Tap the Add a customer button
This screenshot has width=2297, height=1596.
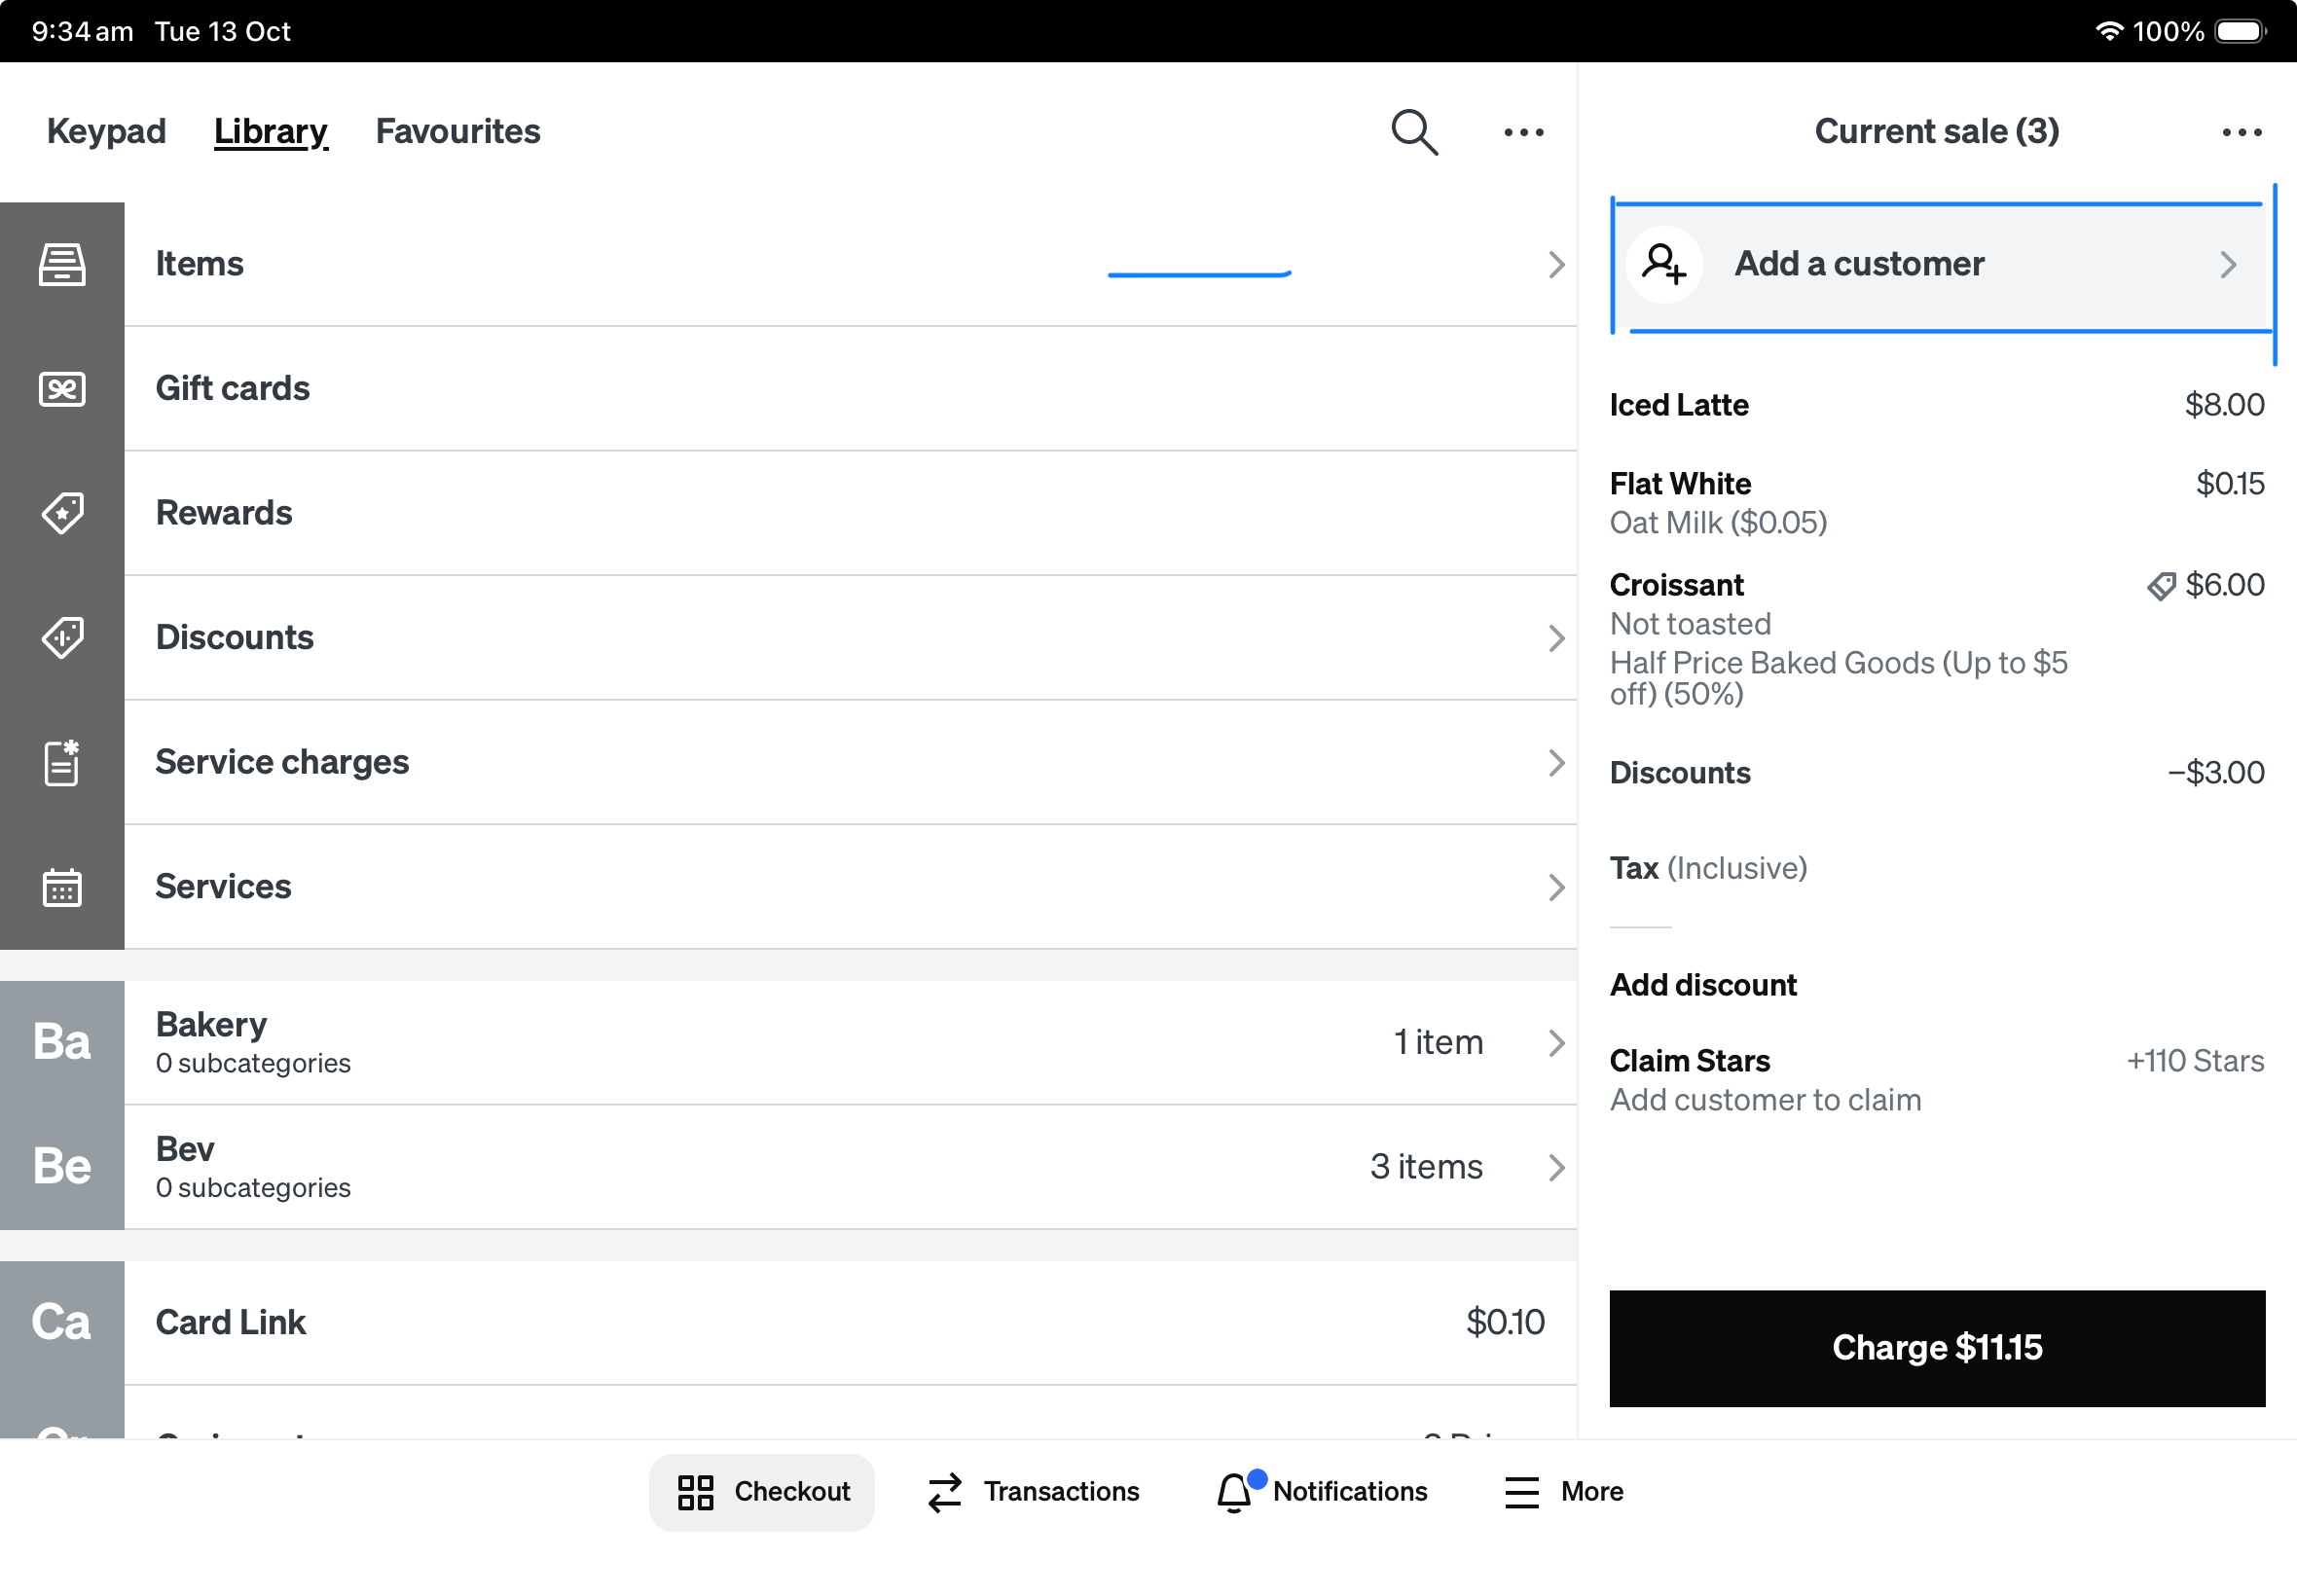click(1937, 264)
